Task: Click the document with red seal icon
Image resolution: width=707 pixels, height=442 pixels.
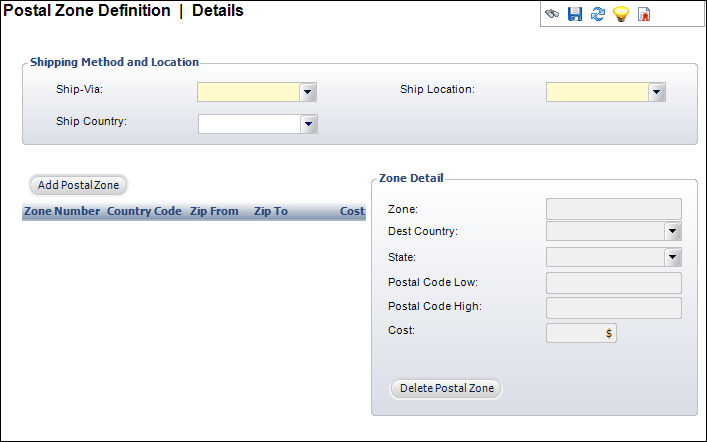Action: (x=644, y=15)
